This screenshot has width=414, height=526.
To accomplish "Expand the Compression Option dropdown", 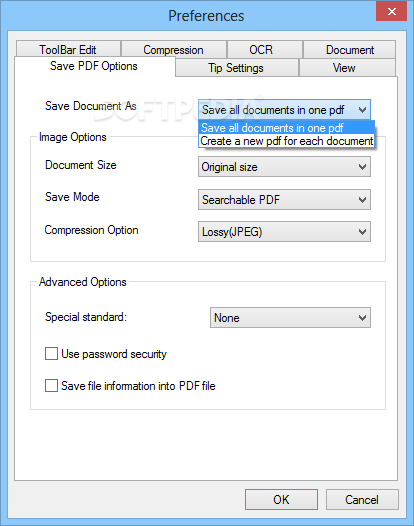I will coord(284,231).
